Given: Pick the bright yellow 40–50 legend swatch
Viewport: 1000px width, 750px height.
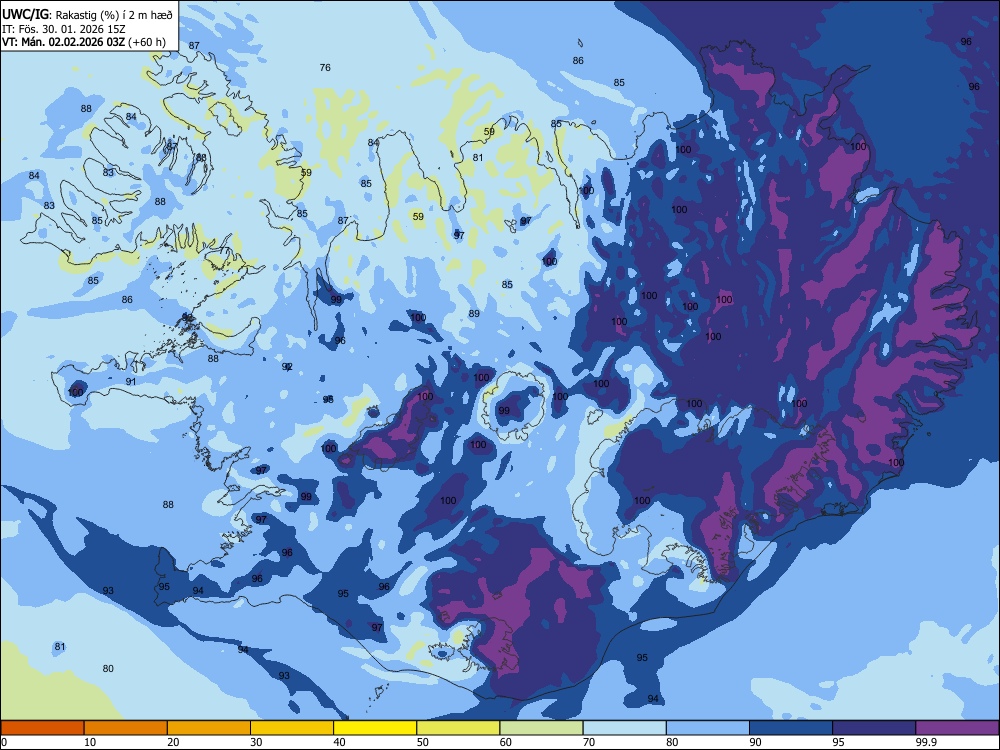Looking at the screenshot, I should [375, 728].
